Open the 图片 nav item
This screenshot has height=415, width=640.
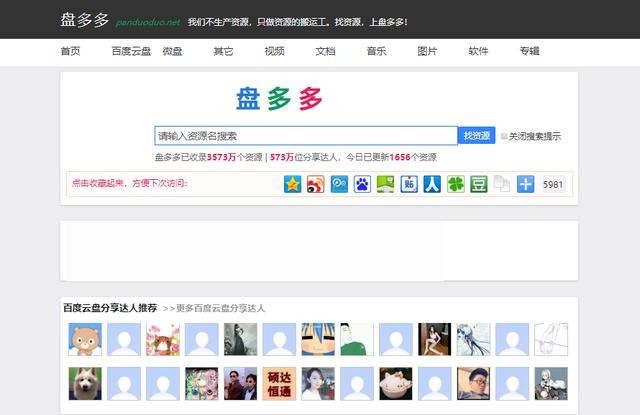(427, 51)
